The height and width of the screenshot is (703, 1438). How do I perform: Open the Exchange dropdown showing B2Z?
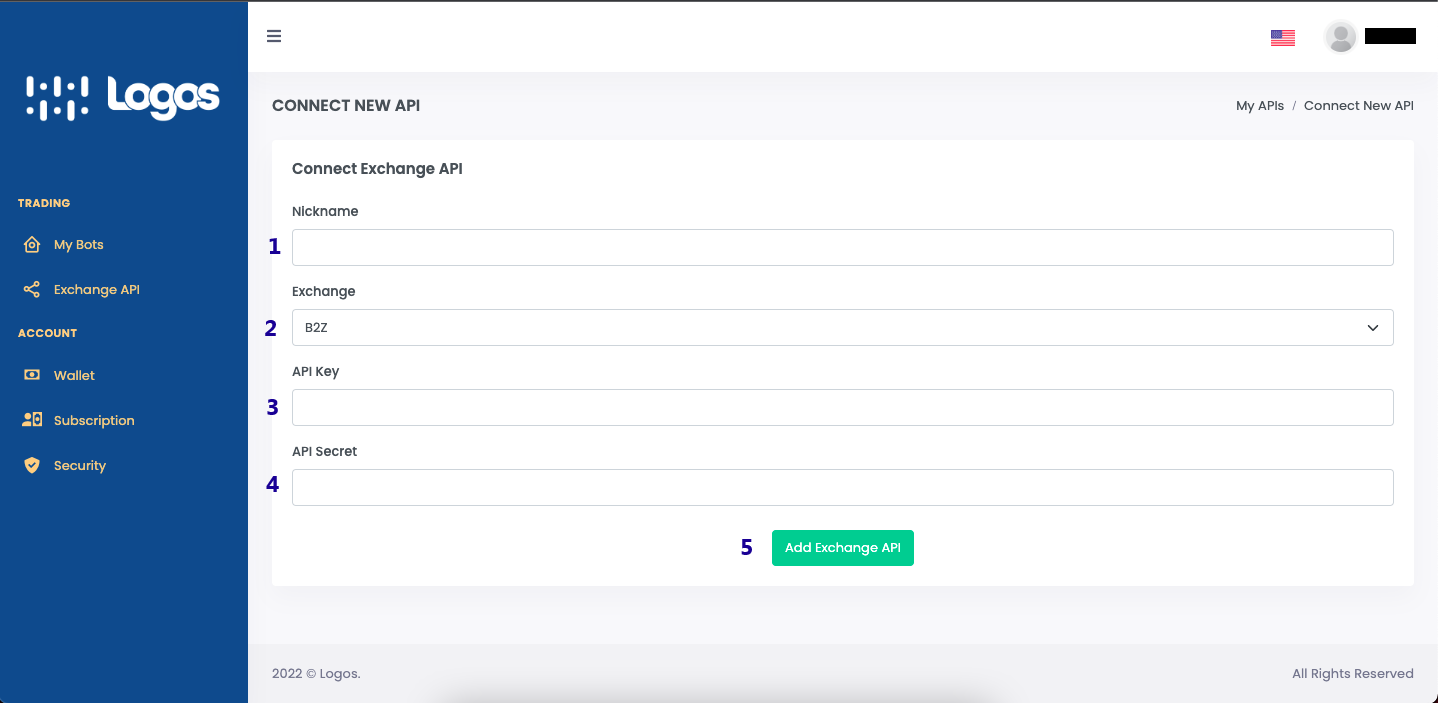coord(842,327)
